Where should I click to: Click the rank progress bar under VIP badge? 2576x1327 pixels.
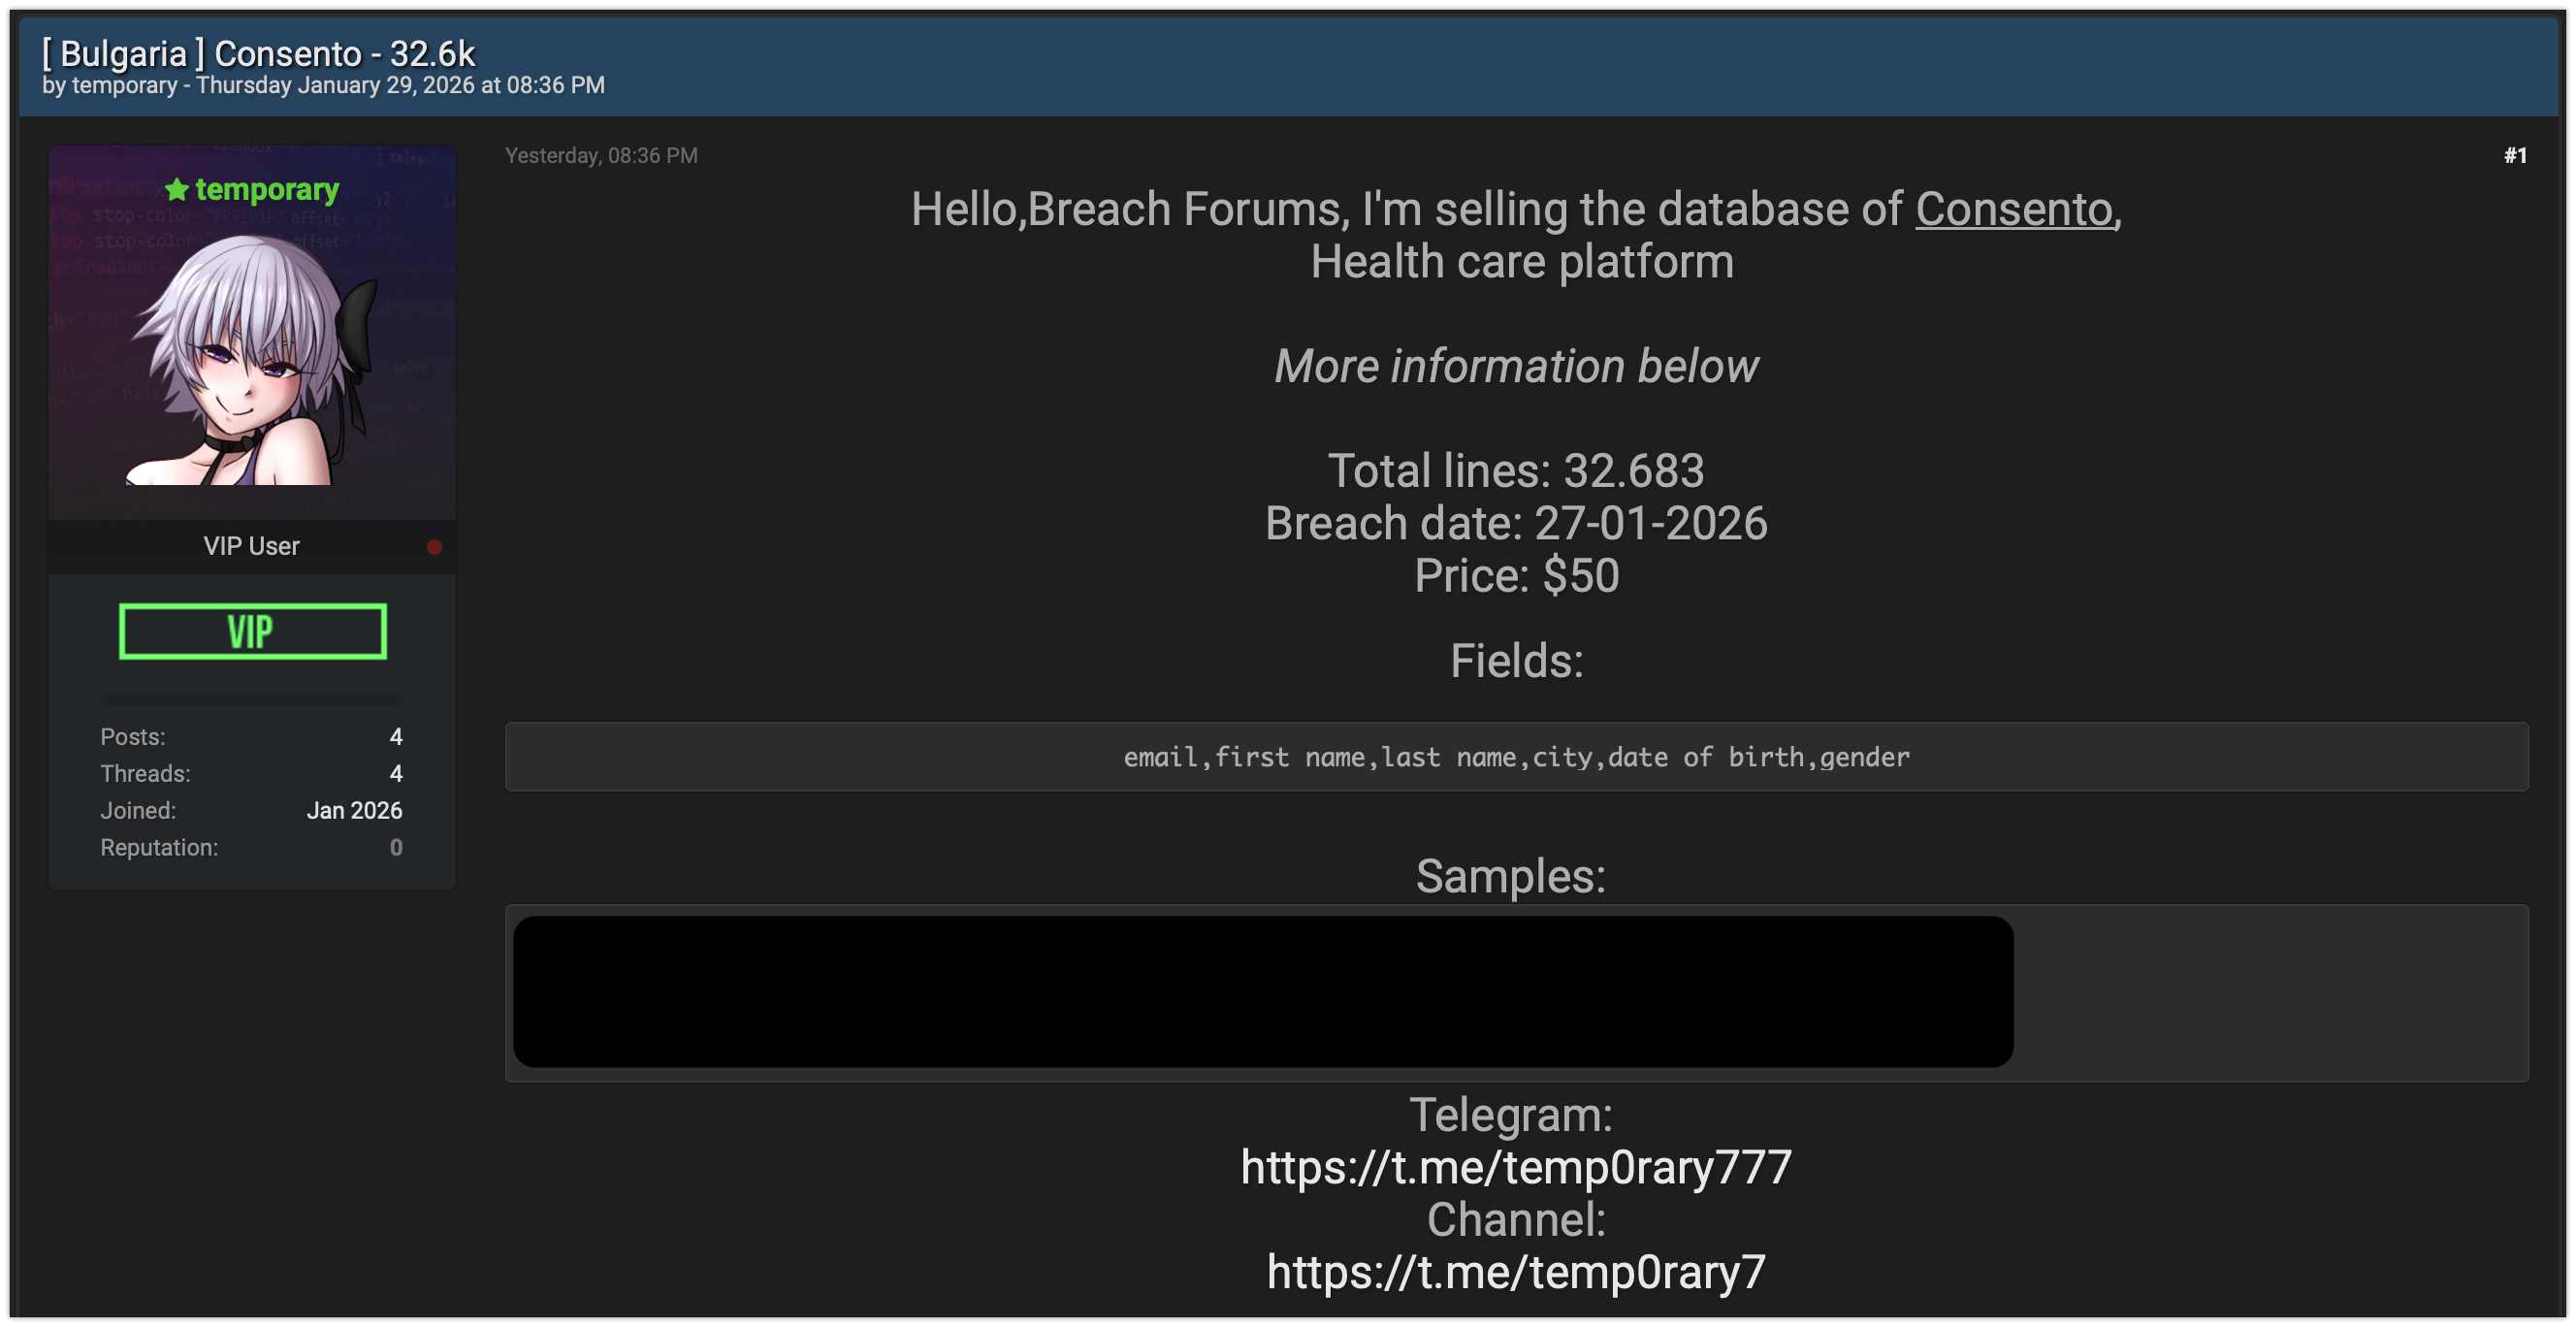(x=252, y=700)
